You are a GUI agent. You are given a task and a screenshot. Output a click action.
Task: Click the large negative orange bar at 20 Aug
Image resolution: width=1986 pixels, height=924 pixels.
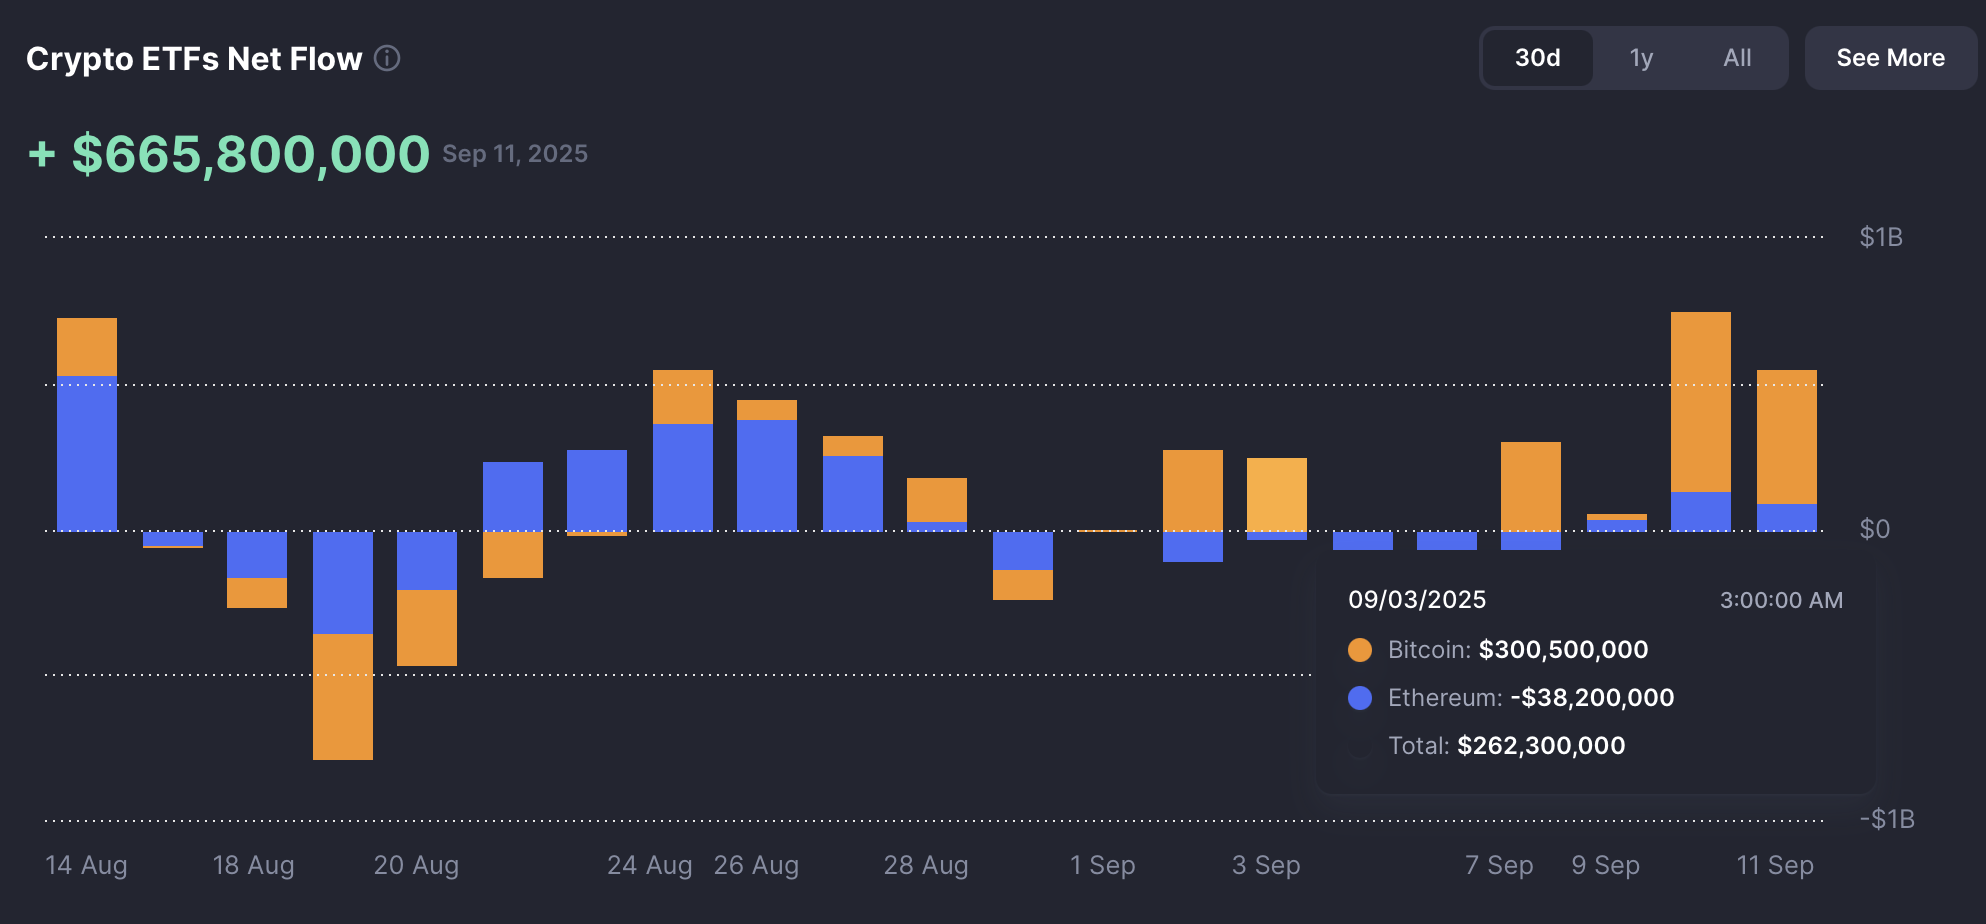343,695
